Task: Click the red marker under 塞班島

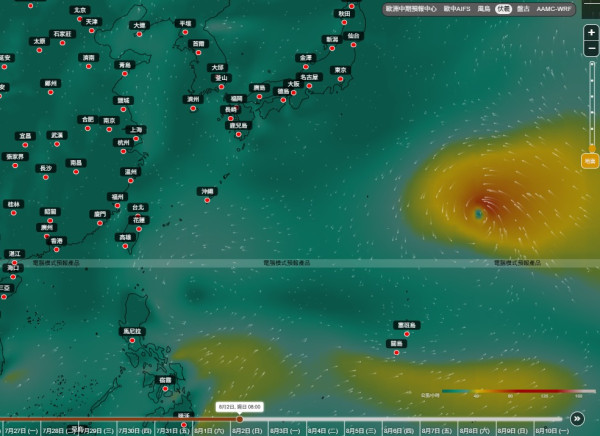Action: click(x=407, y=334)
